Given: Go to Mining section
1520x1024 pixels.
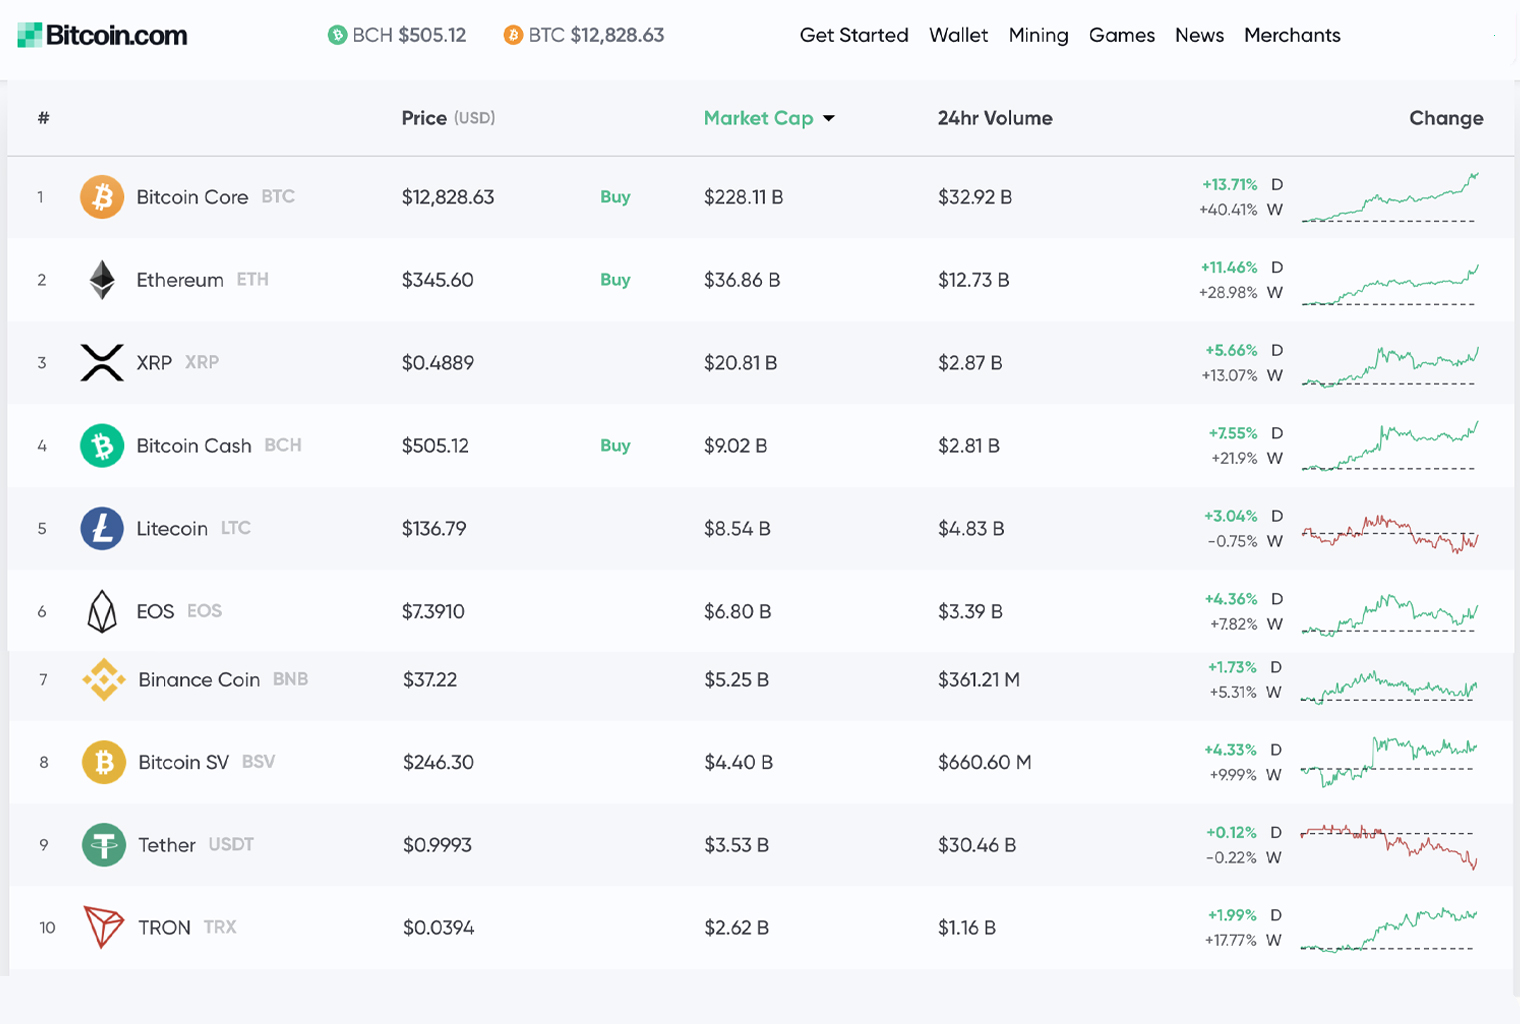Looking at the screenshot, I should (1038, 35).
